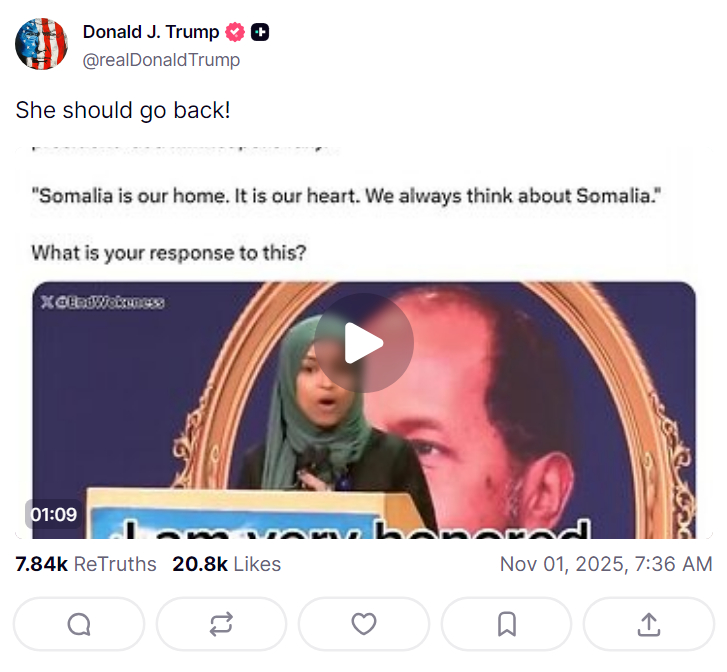727x672 pixels.
Task: Open Donald J. Trump profile avatar
Action: coord(41,44)
